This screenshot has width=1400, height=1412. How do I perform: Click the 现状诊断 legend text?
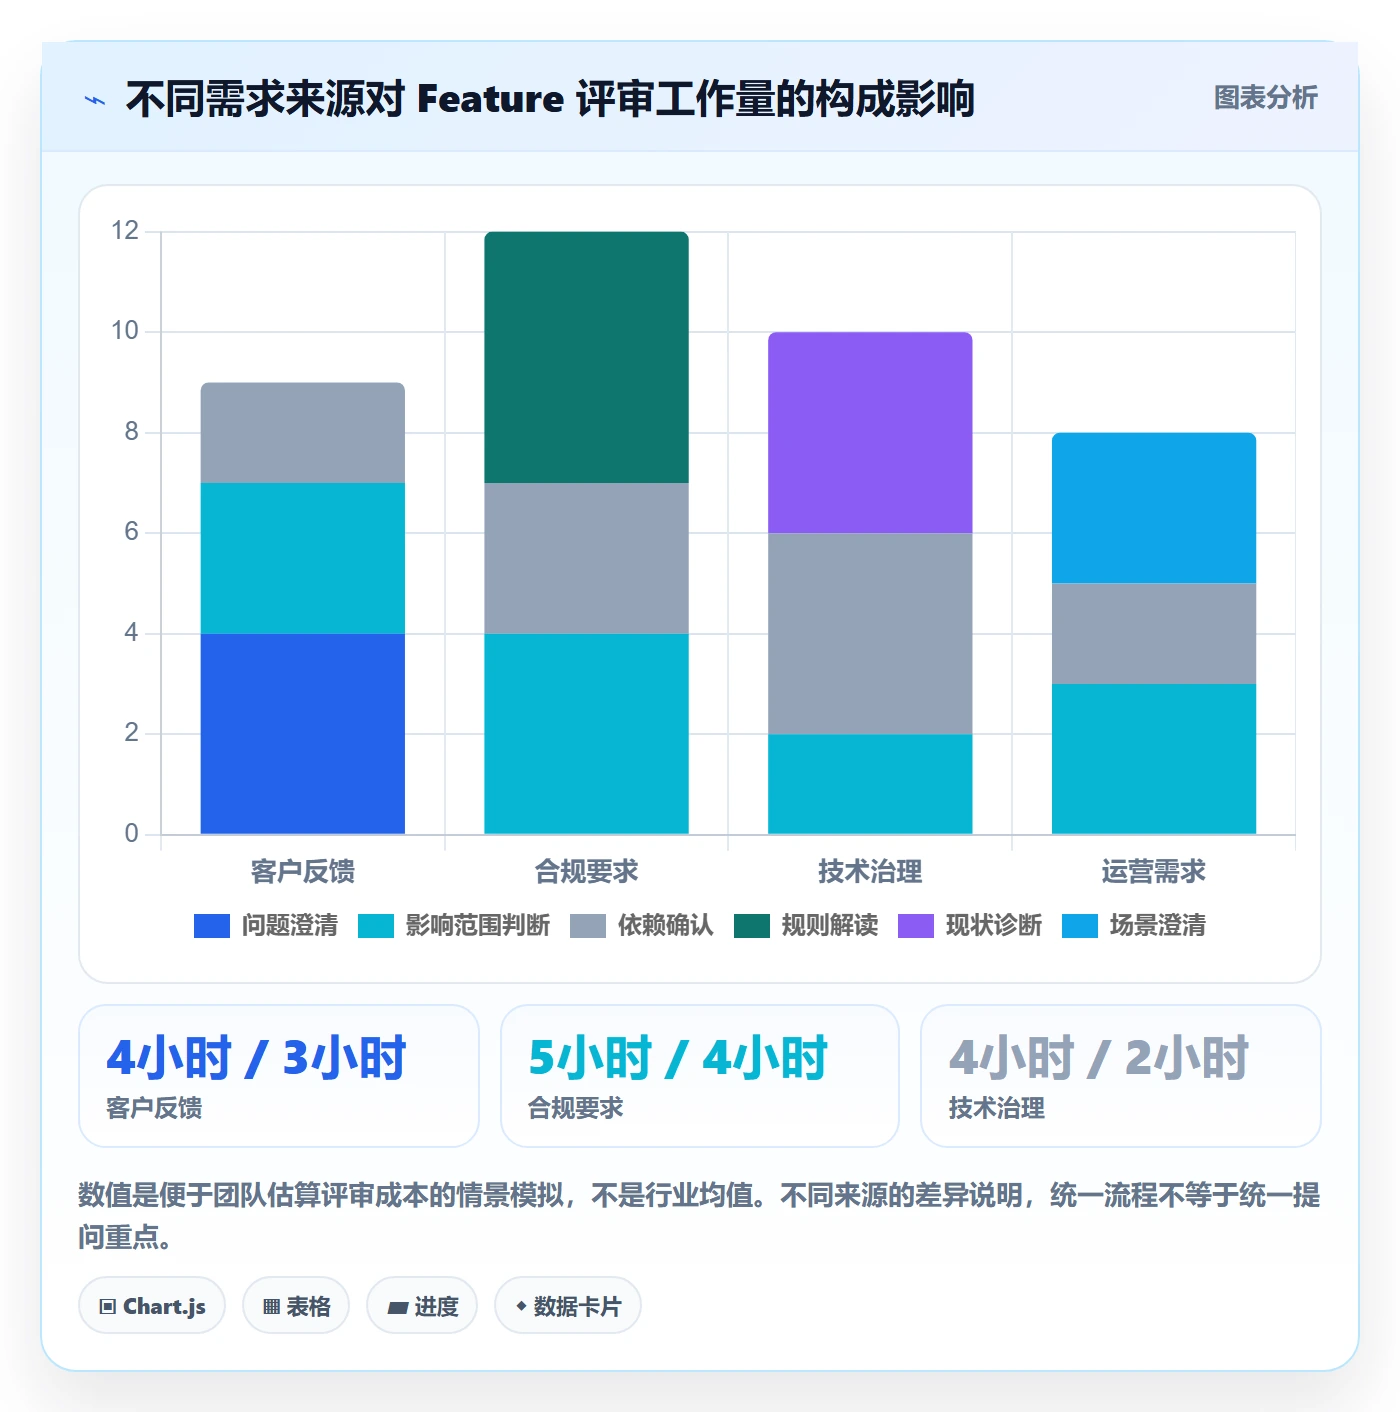coord(994,926)
